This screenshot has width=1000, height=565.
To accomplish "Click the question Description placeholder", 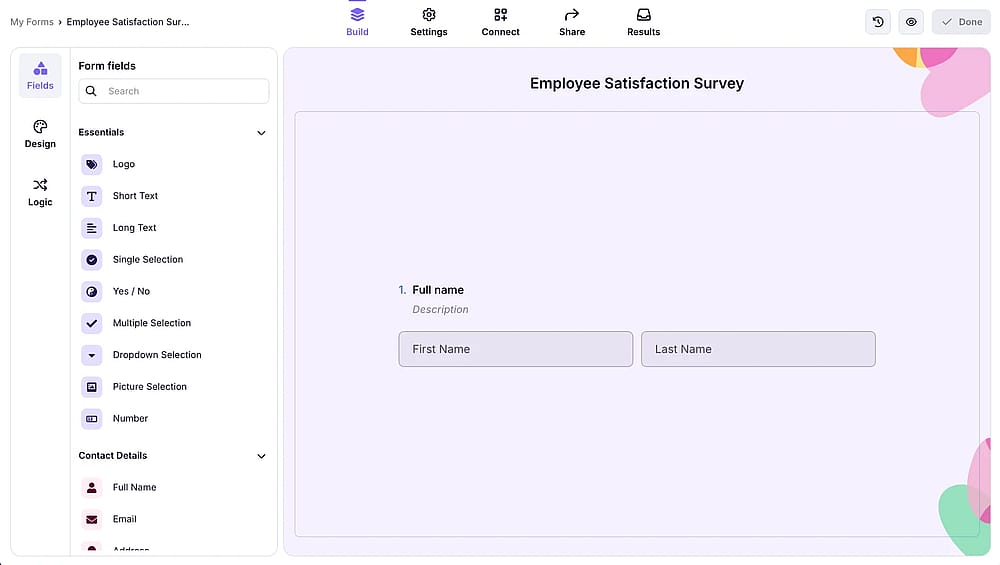I will (440, 309).
